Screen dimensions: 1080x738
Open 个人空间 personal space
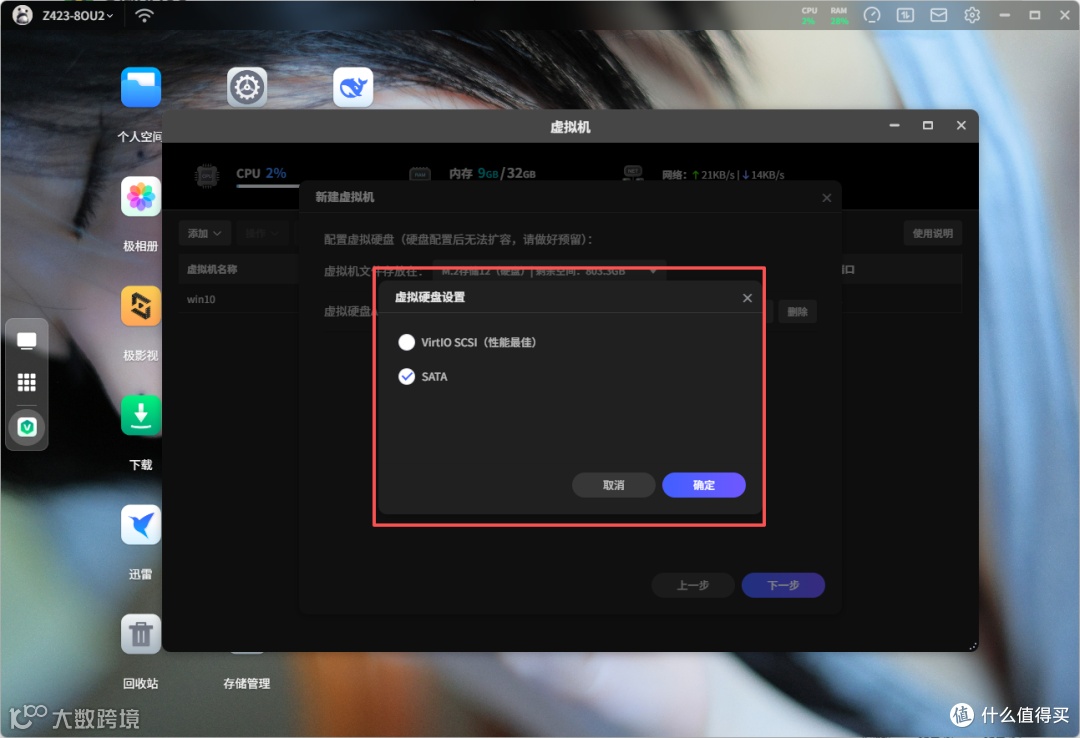point(140,87)
